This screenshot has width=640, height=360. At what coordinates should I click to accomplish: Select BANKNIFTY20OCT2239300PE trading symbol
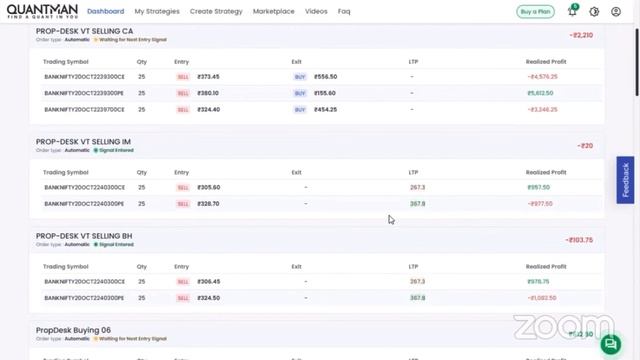click(x=84, y=93)
